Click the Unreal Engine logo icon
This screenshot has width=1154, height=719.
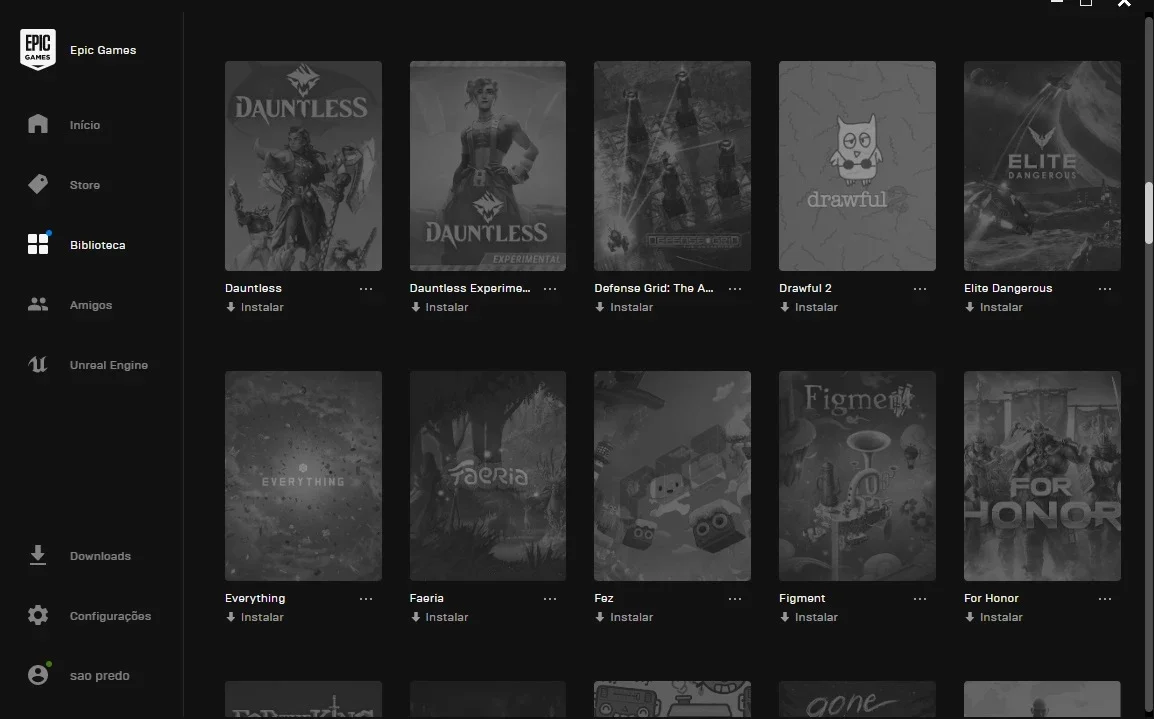pos(38,364)
